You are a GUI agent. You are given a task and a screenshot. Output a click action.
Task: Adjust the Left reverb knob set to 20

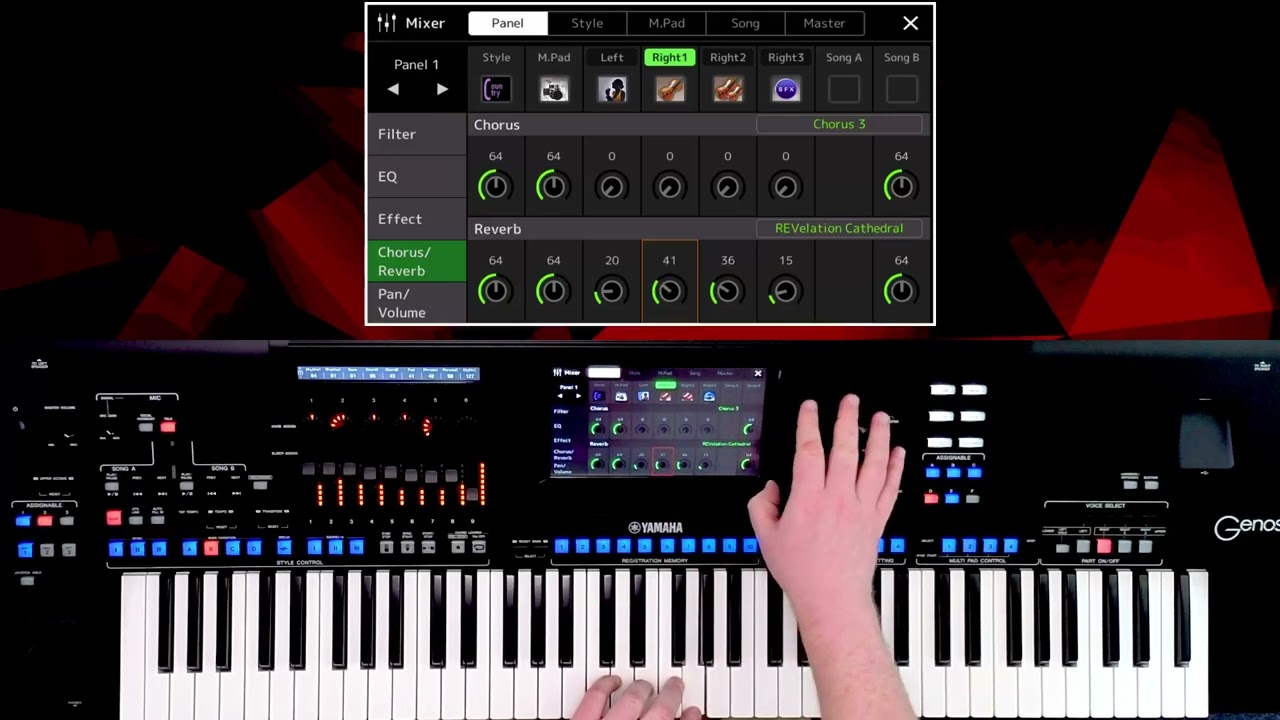pos(612,291)
